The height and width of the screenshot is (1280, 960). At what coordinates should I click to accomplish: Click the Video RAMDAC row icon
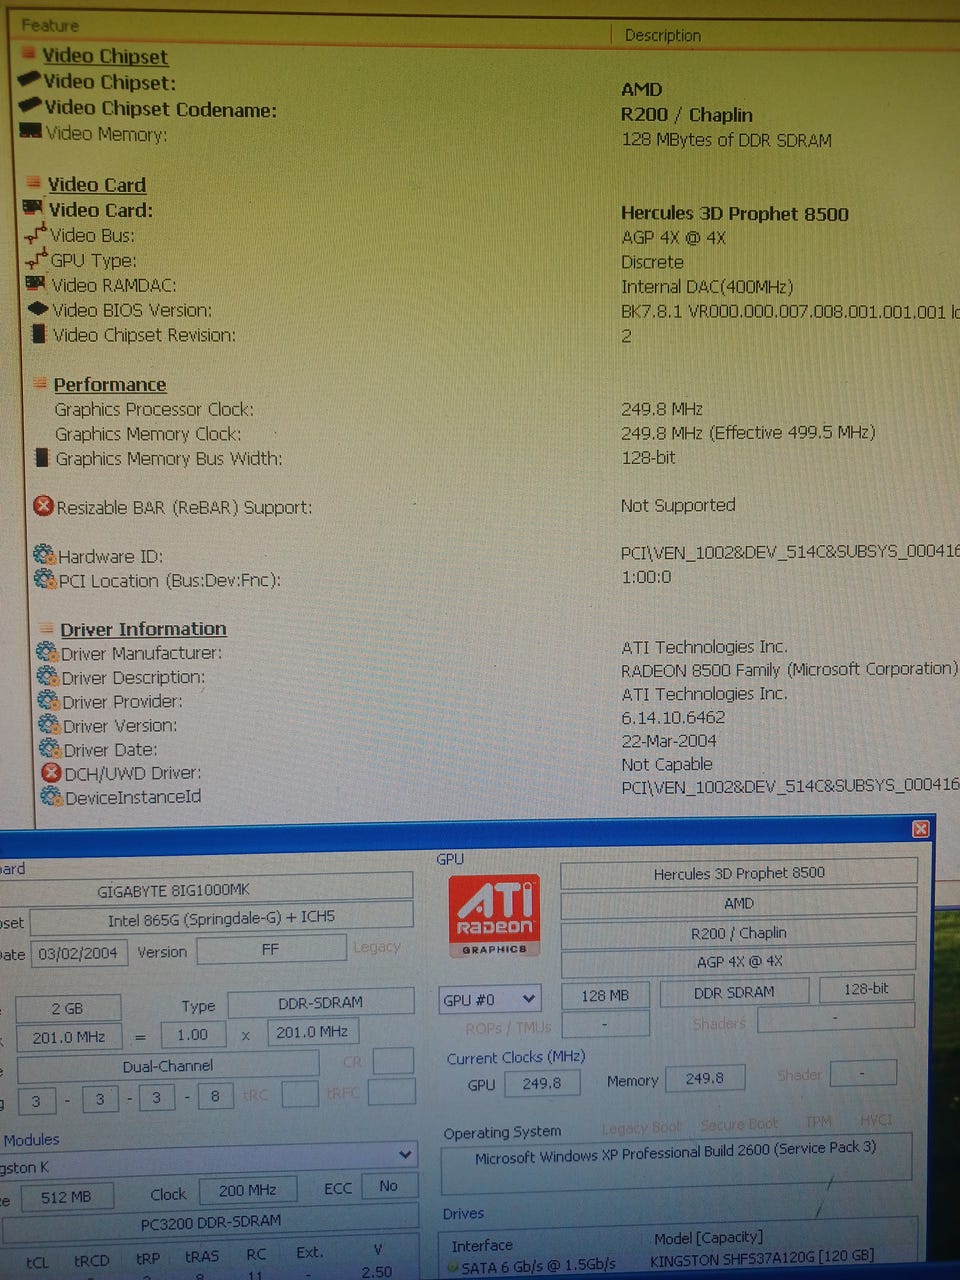[36, 284]
